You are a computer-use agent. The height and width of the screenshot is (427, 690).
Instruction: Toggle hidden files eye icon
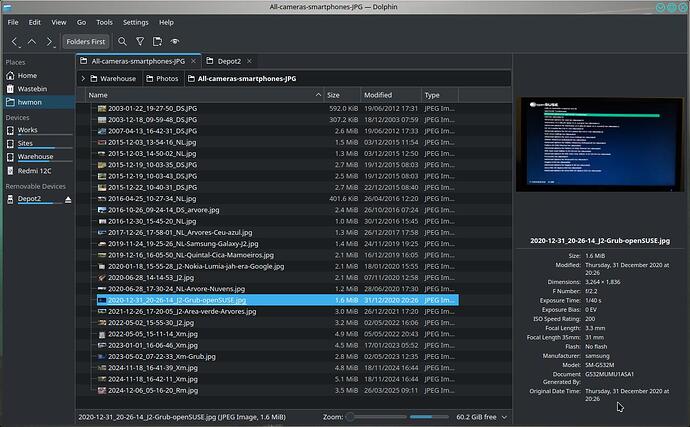tap(176, 42)
